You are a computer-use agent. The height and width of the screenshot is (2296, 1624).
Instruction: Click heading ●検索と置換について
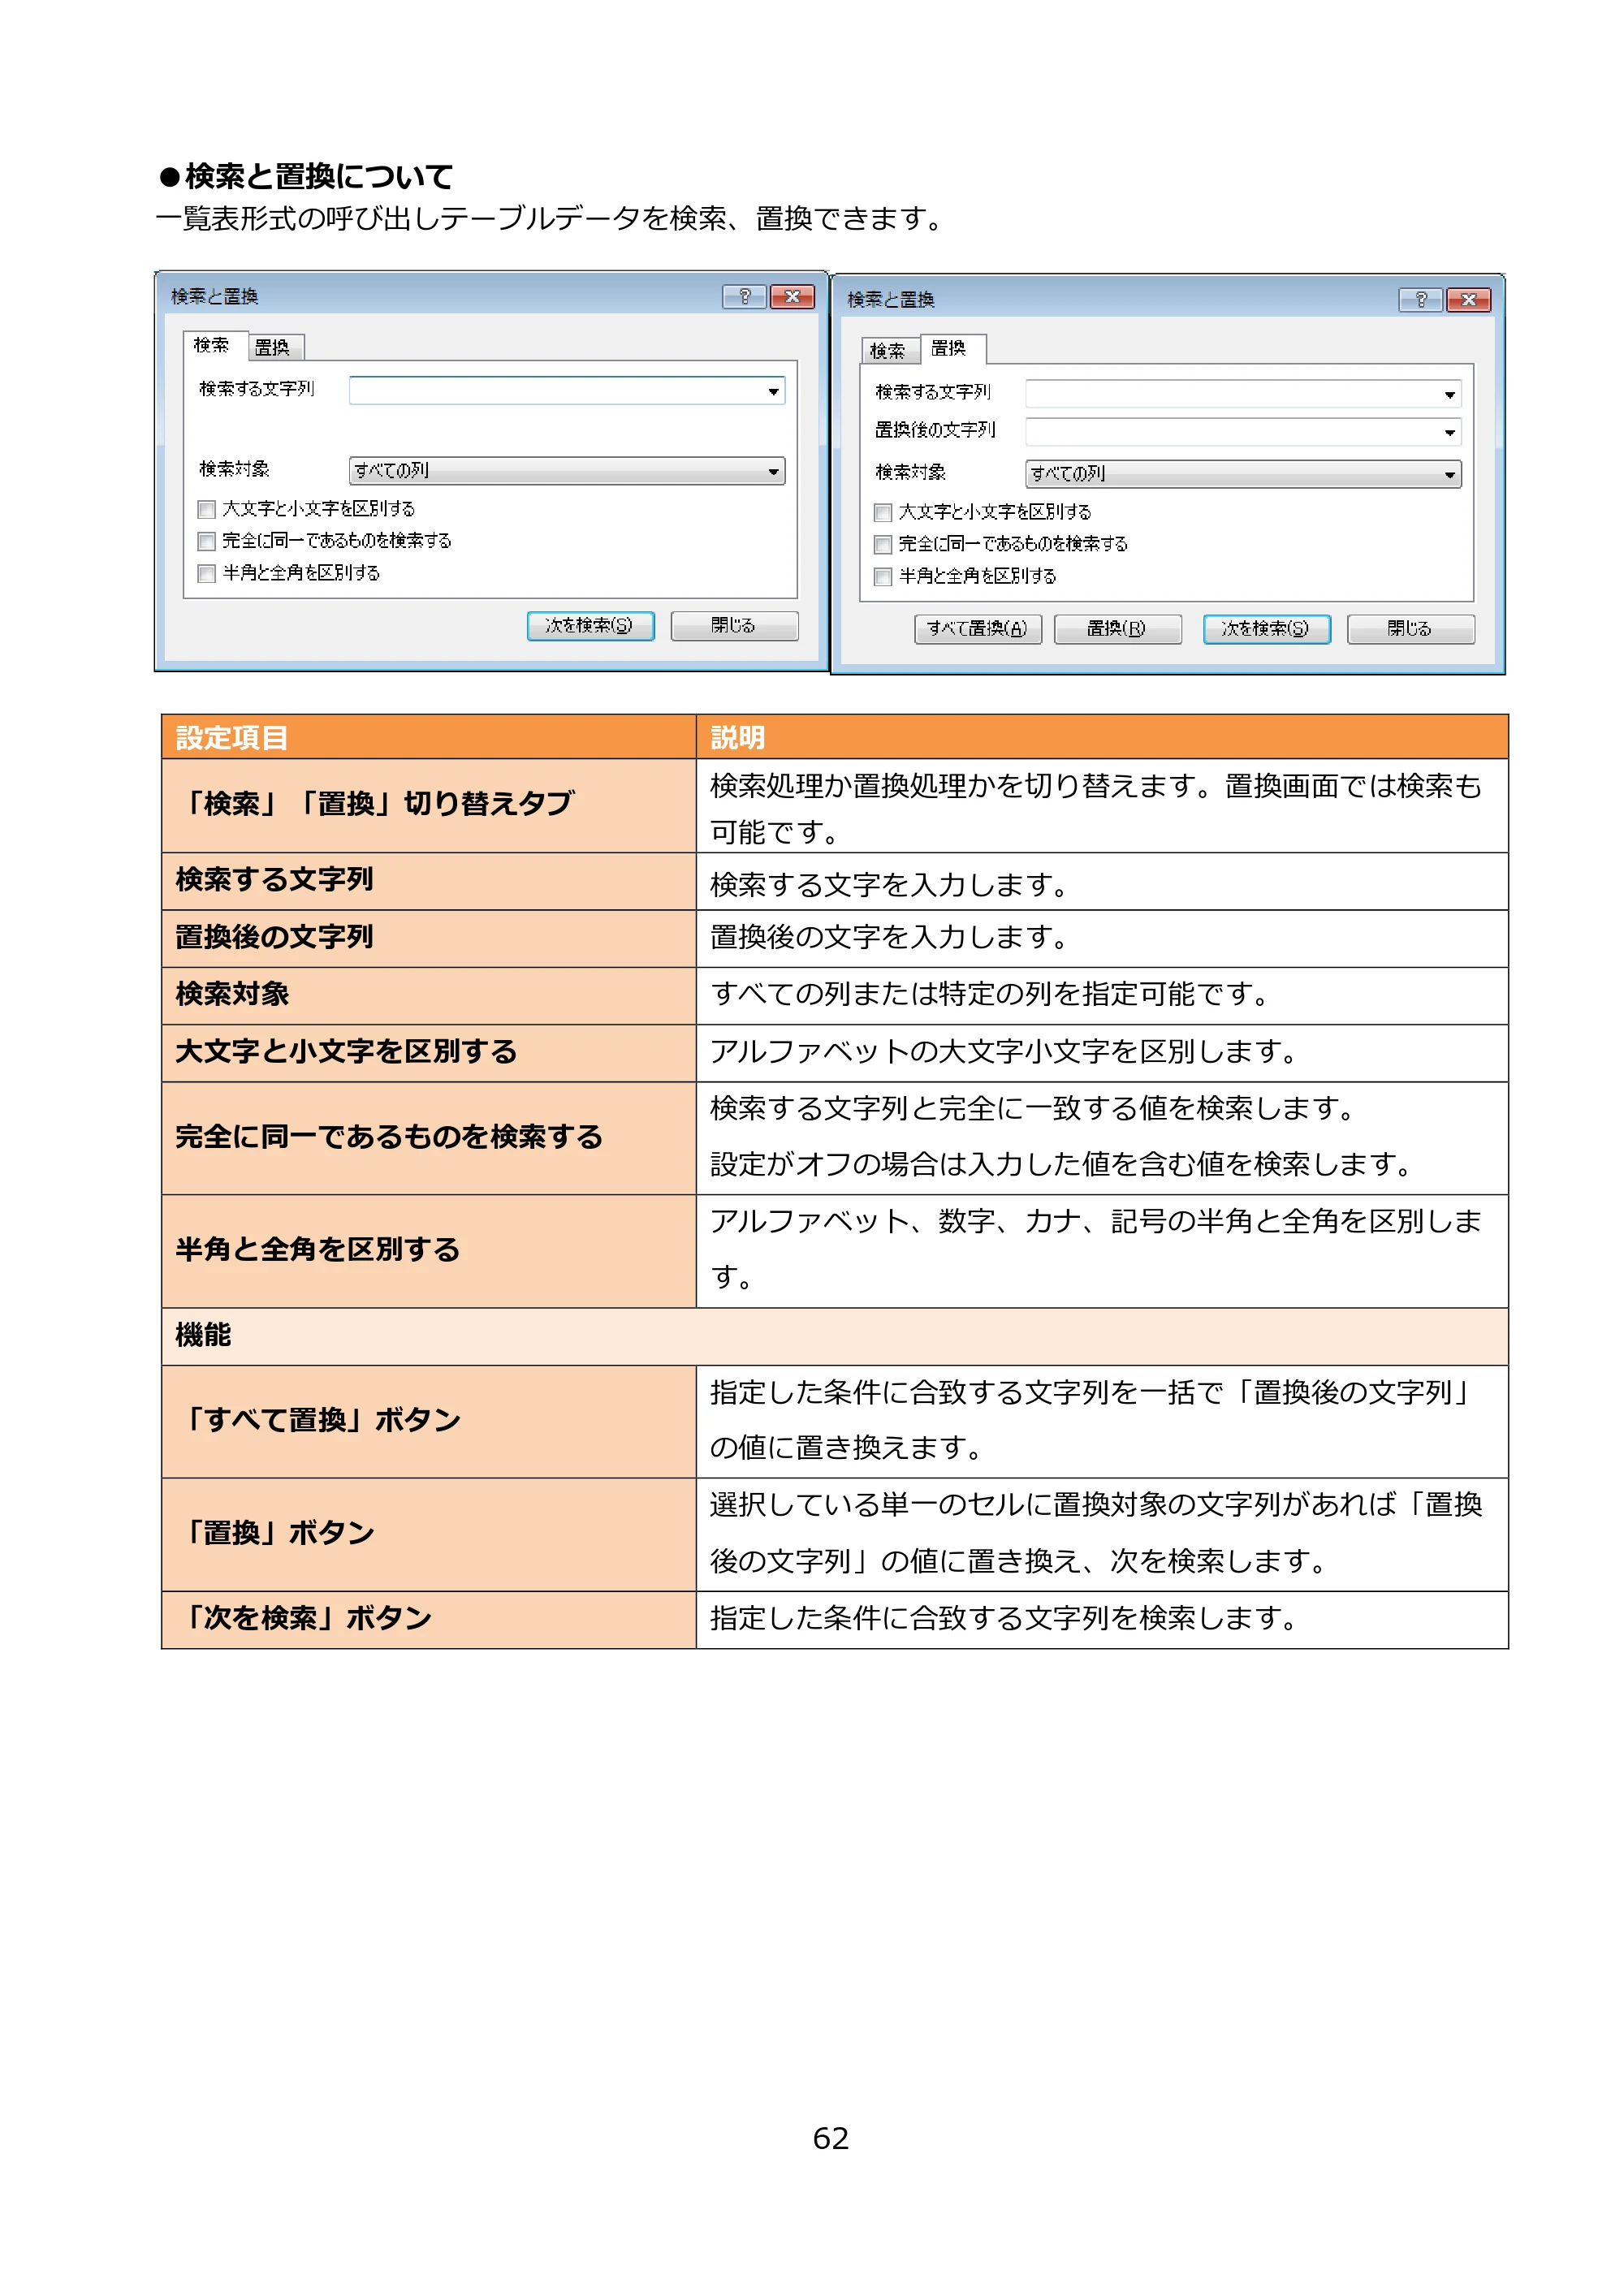point(306,177)
